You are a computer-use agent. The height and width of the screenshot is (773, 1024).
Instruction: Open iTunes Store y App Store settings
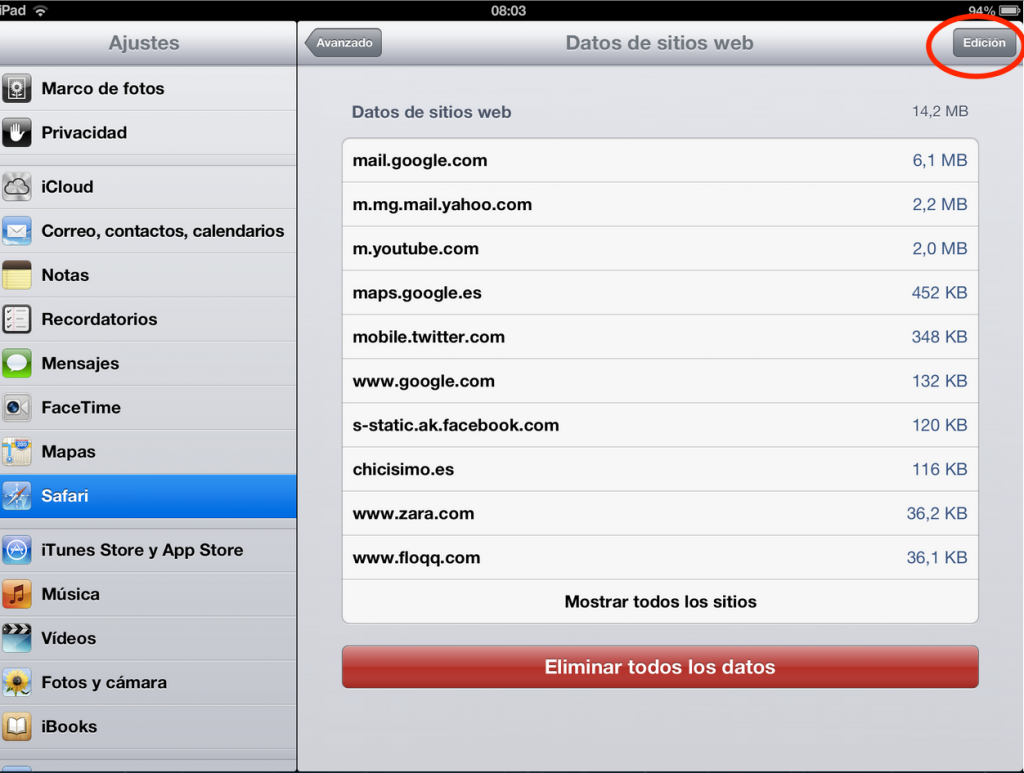[x=148, y=550]
